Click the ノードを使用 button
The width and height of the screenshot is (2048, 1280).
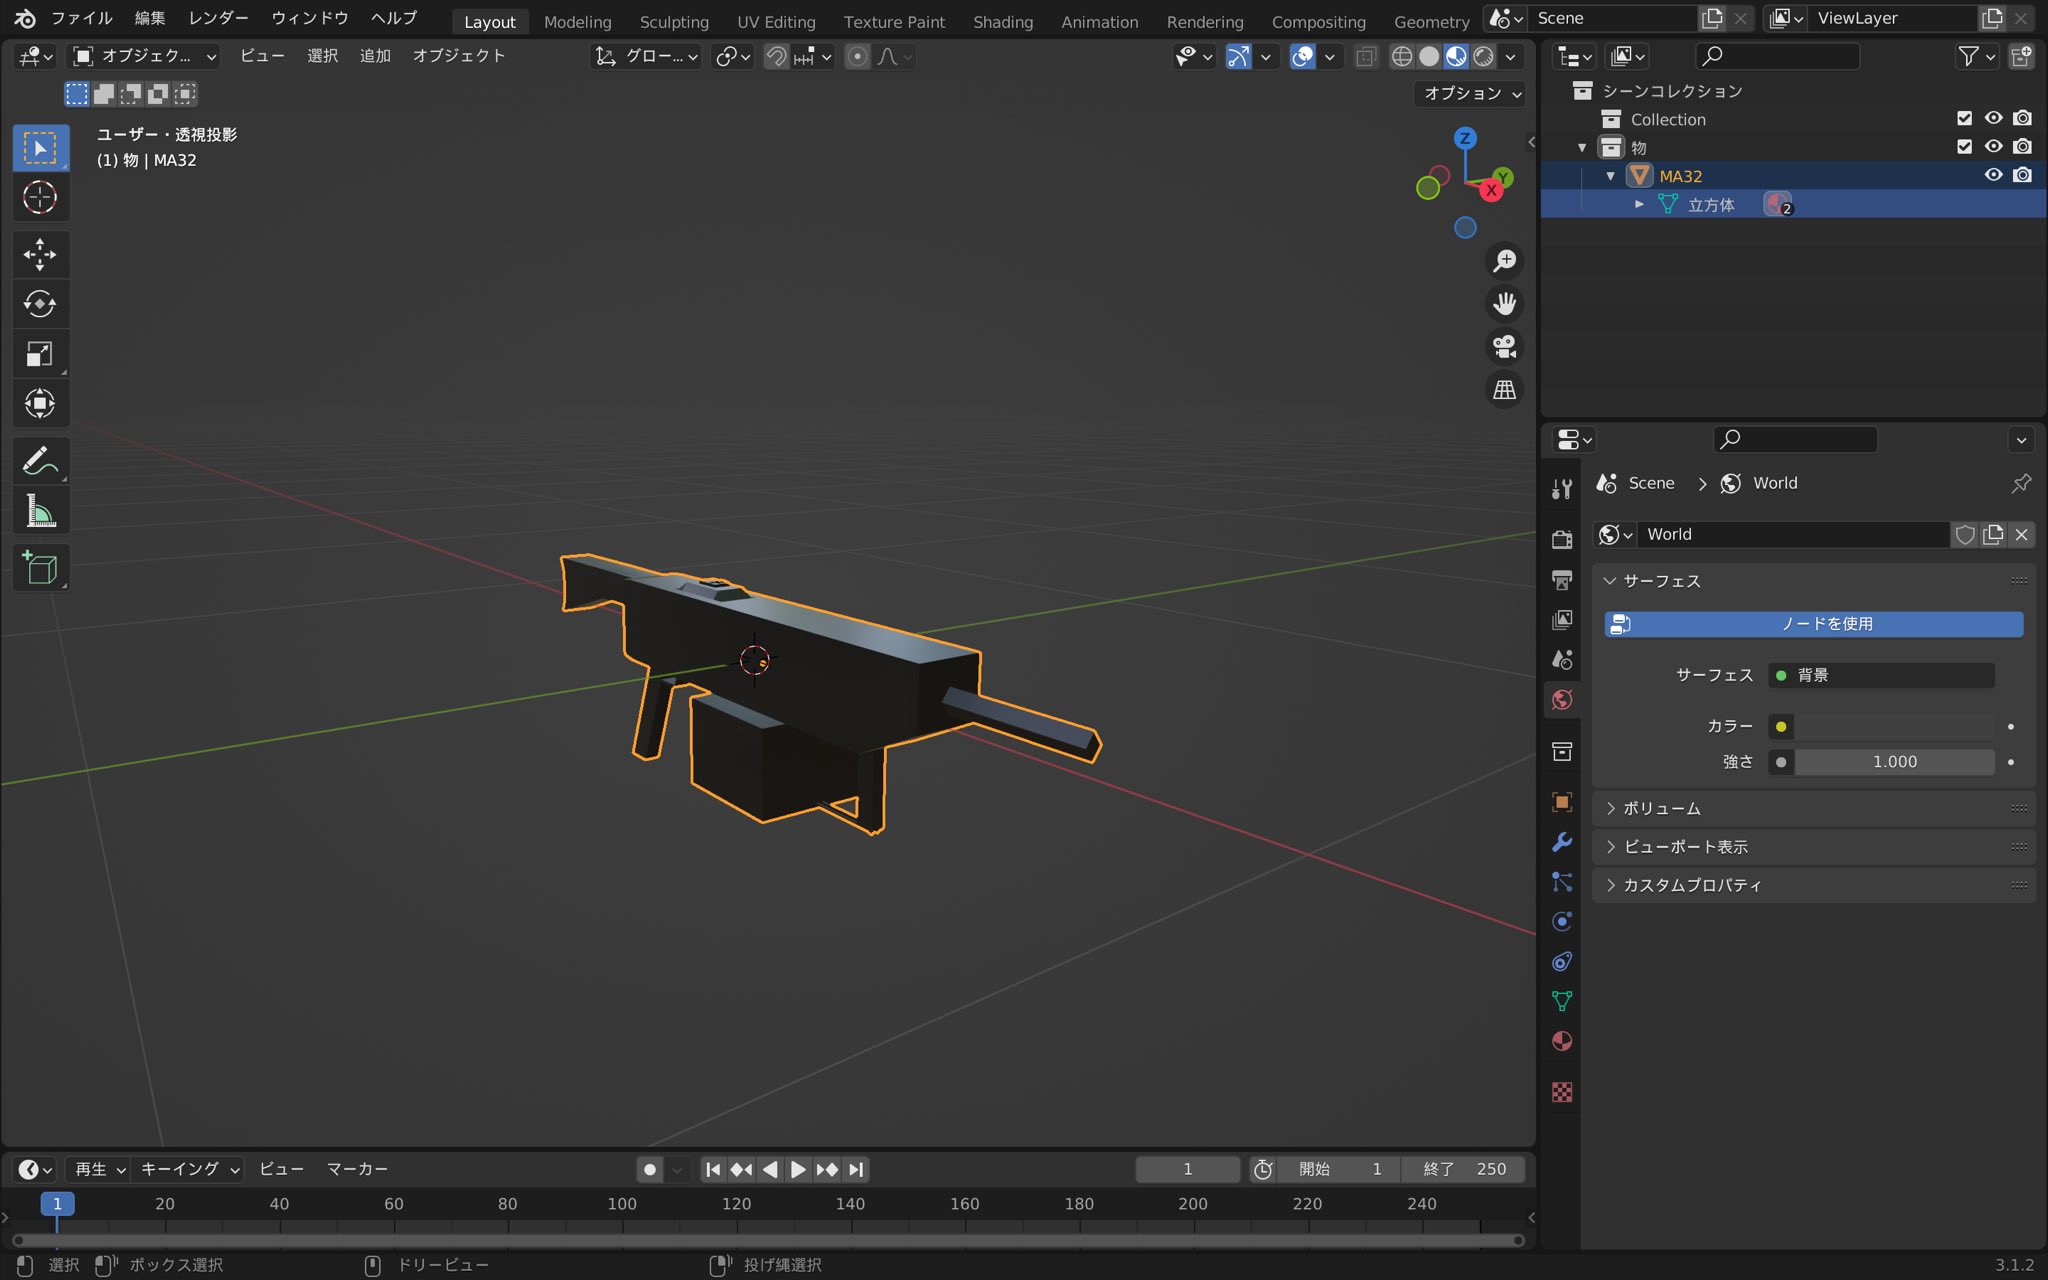point(1813,624)
